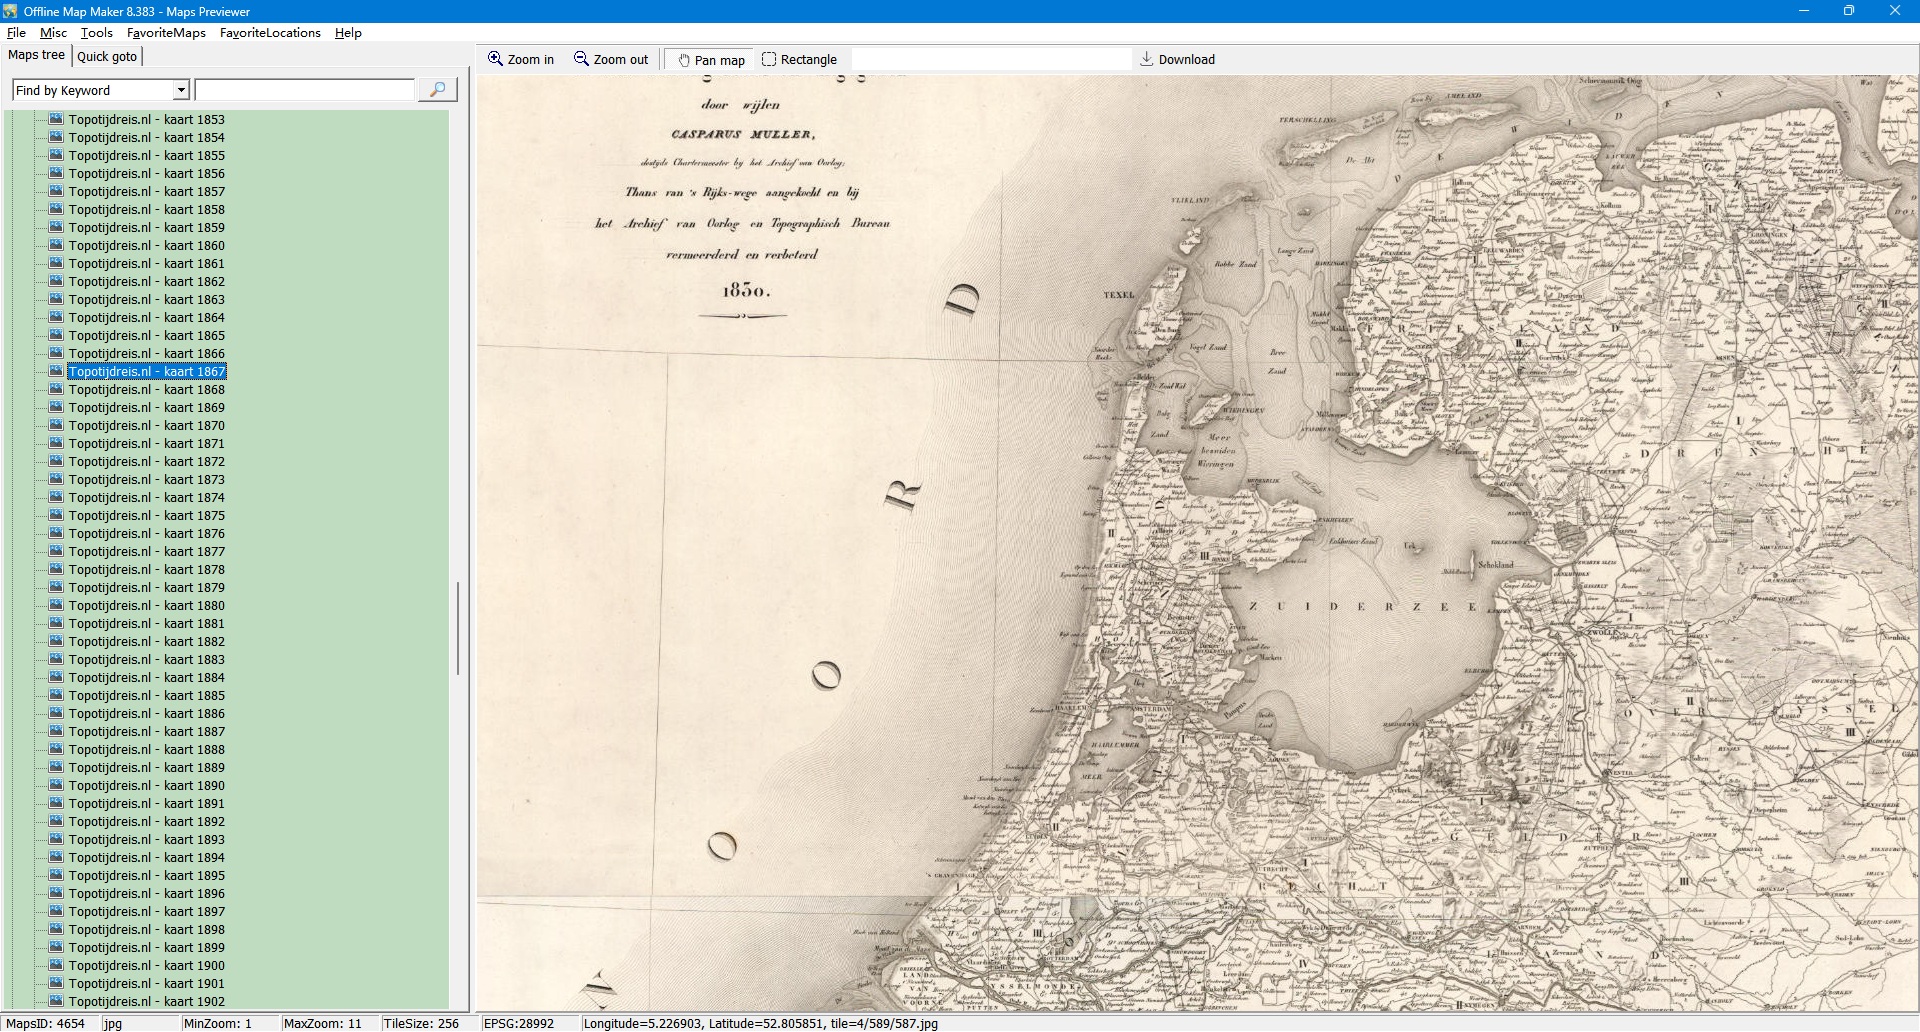The image size is (1920, 1032).
Task: Open the FavoriteMaps menu
Action: coord(166,33)
